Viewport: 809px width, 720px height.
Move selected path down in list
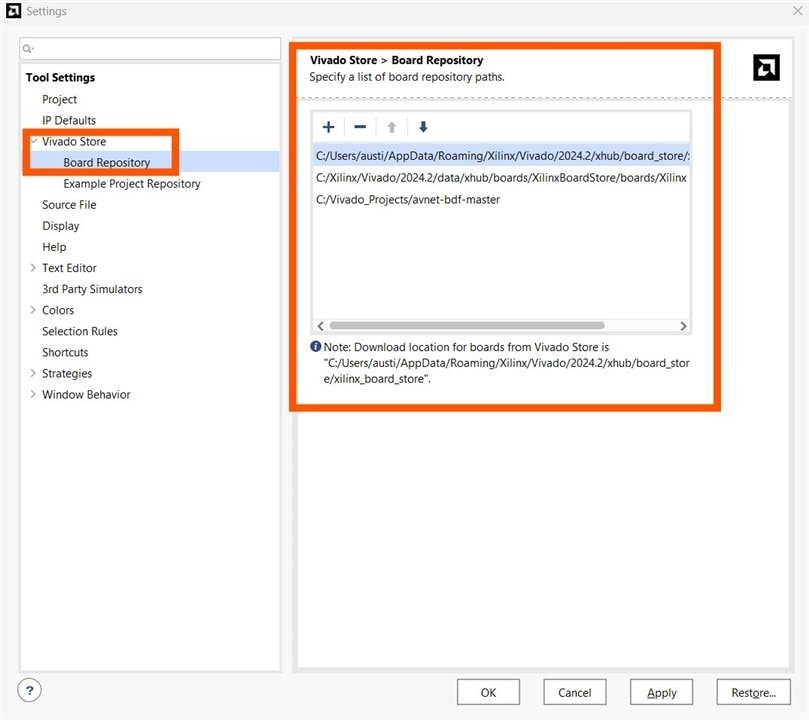tap(423, 127)
